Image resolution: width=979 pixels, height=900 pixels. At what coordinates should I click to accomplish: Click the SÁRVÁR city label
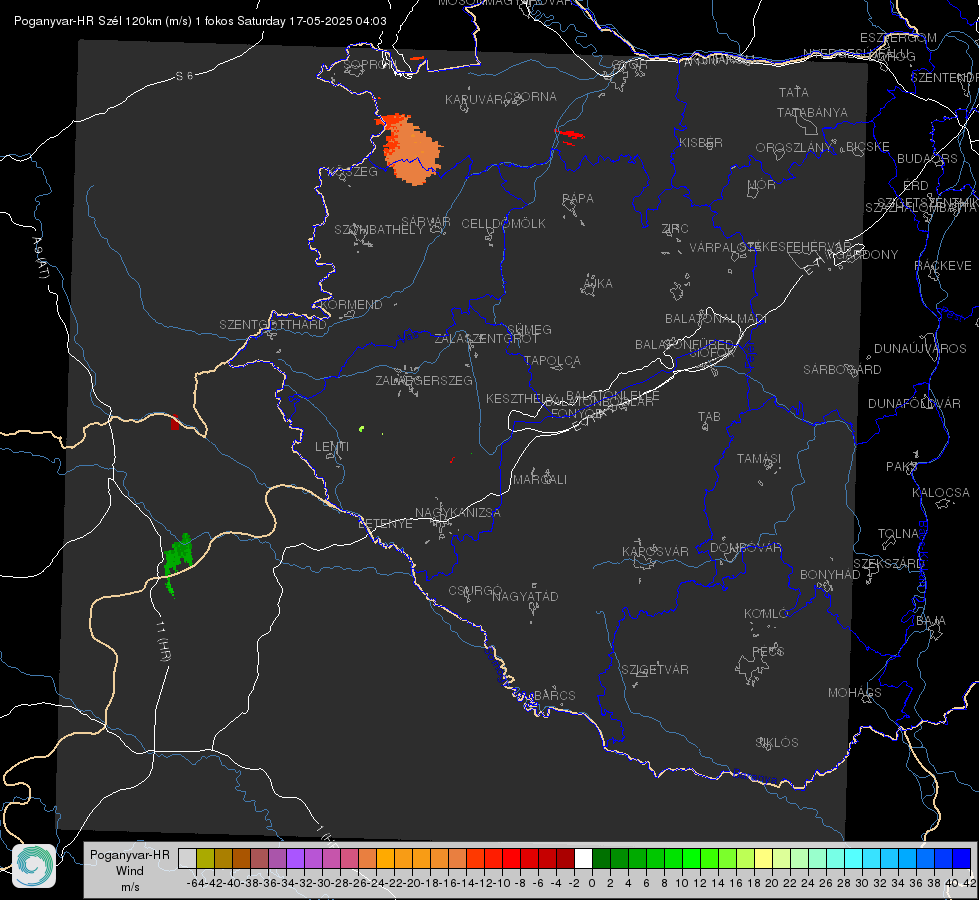[426, 222]
